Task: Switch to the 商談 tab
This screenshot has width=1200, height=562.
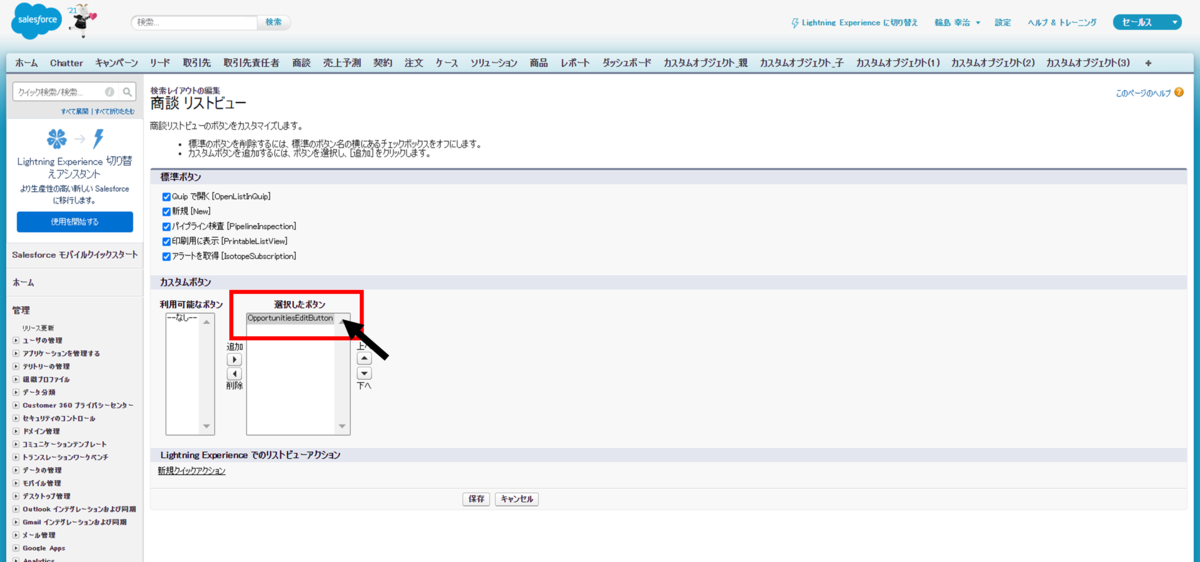Action: pyautogui.click(x=301, y=63)
